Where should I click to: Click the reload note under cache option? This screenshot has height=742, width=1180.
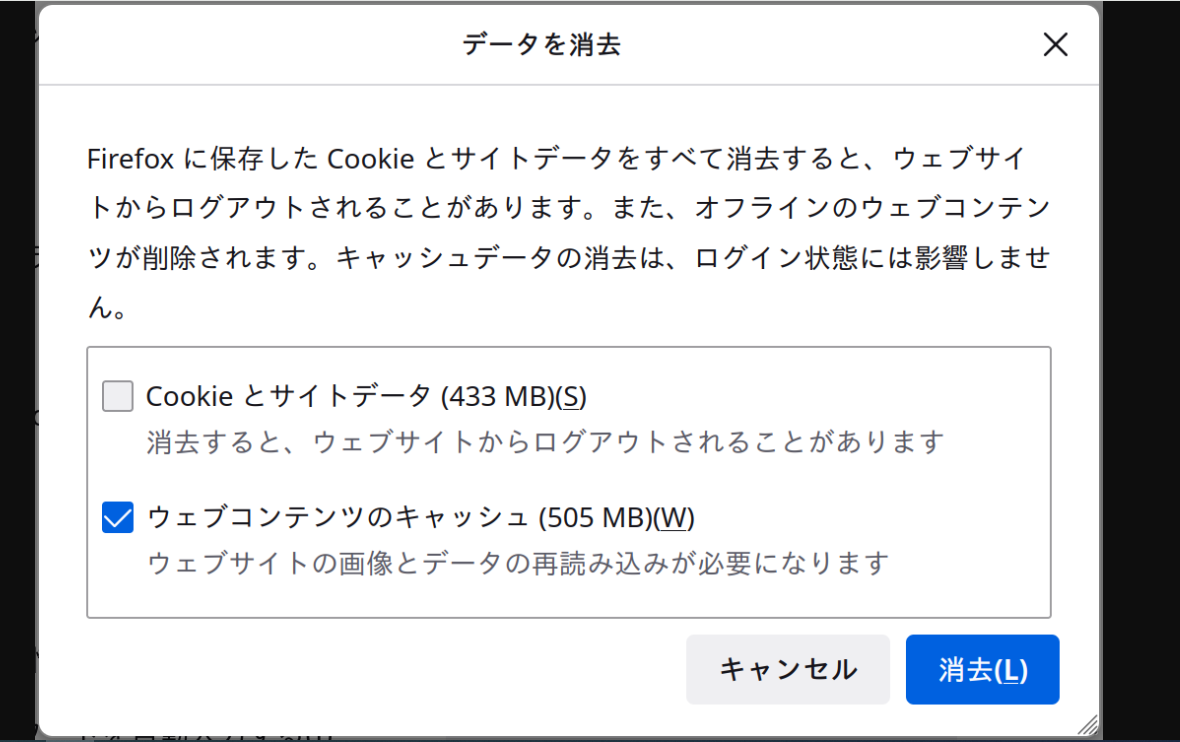pyautogui.click(x=517, y=563)
